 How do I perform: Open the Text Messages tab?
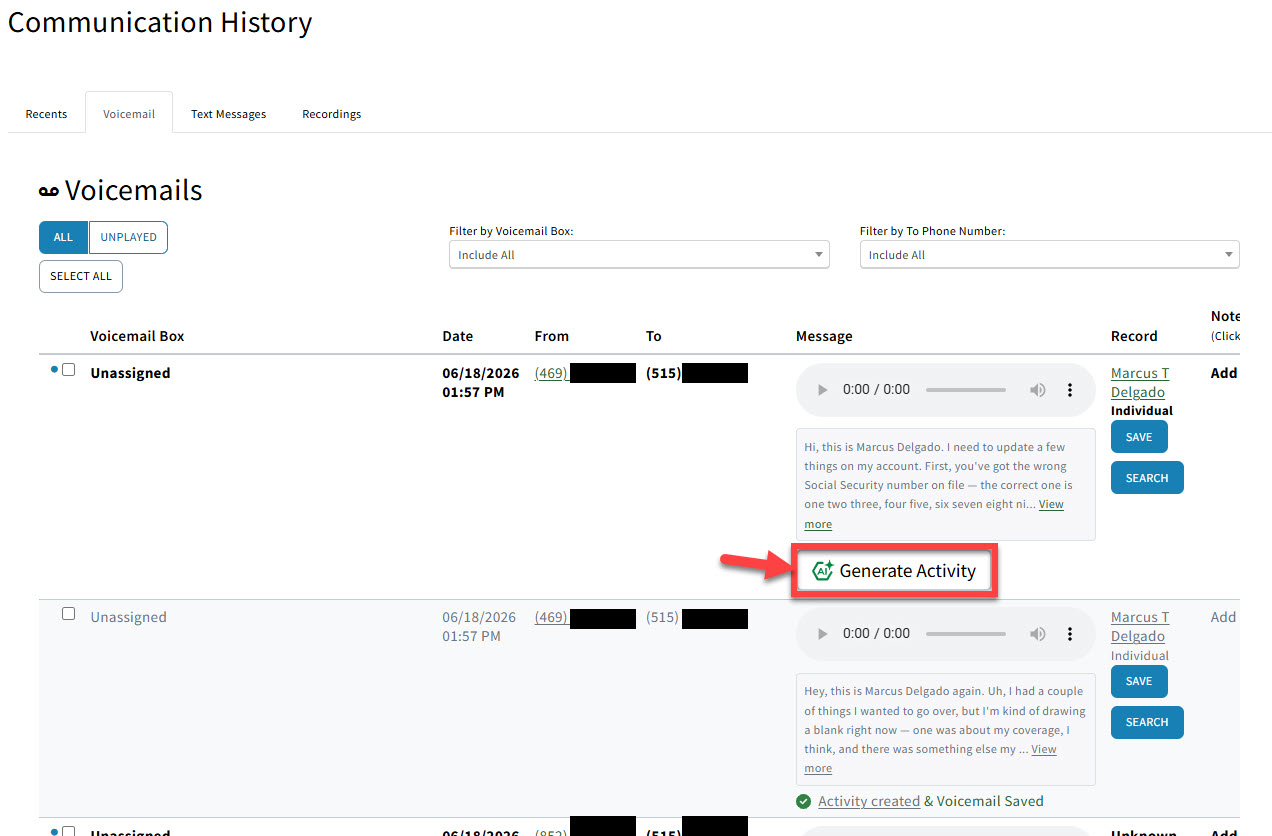coord(229,114)
